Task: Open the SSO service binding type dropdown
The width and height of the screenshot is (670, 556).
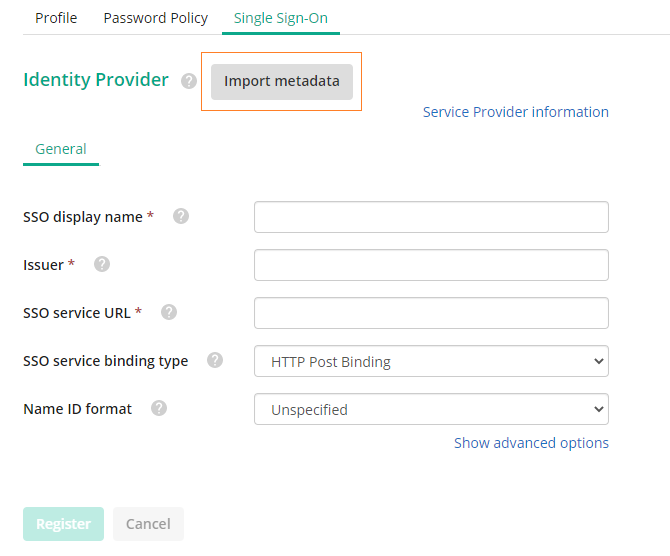Action: (431, 361)
